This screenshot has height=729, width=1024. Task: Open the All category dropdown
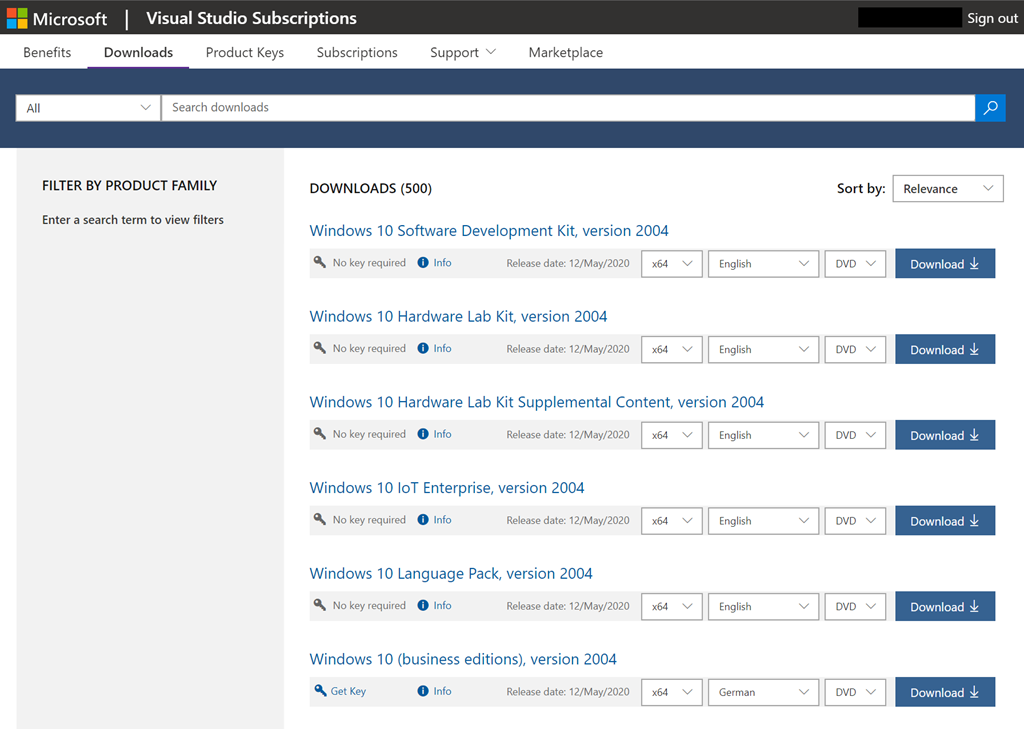[88, 108]
